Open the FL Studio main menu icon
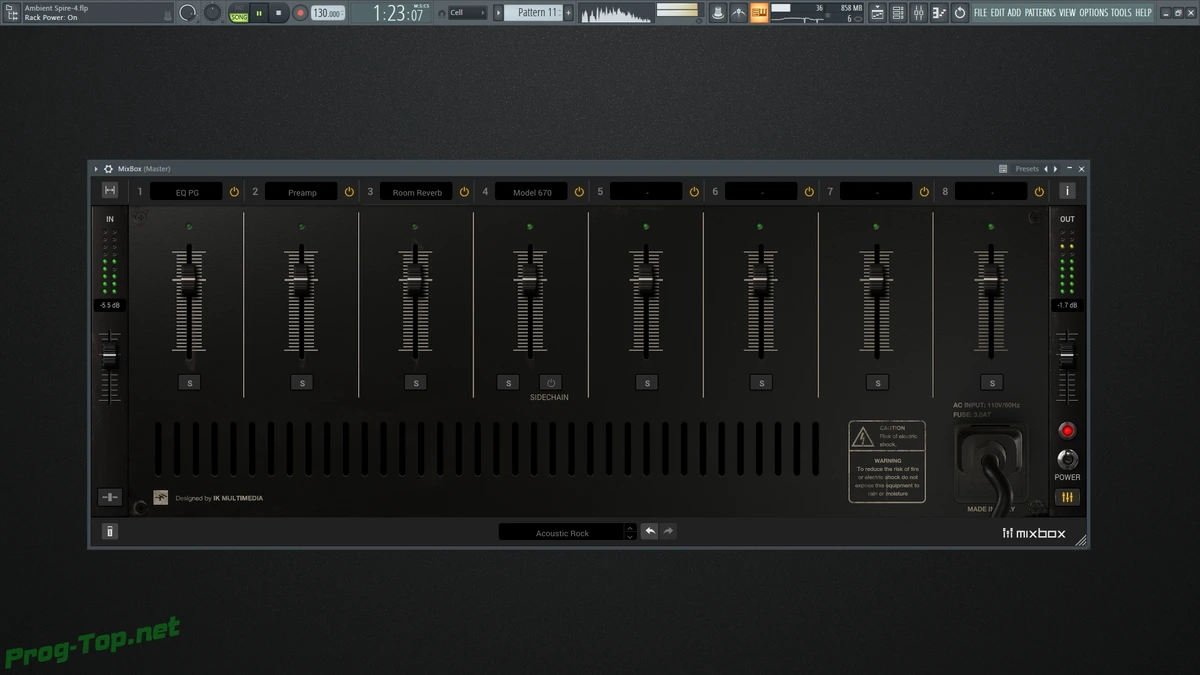The width and height of the screenshot is (1200, 675). click(12, 12)
